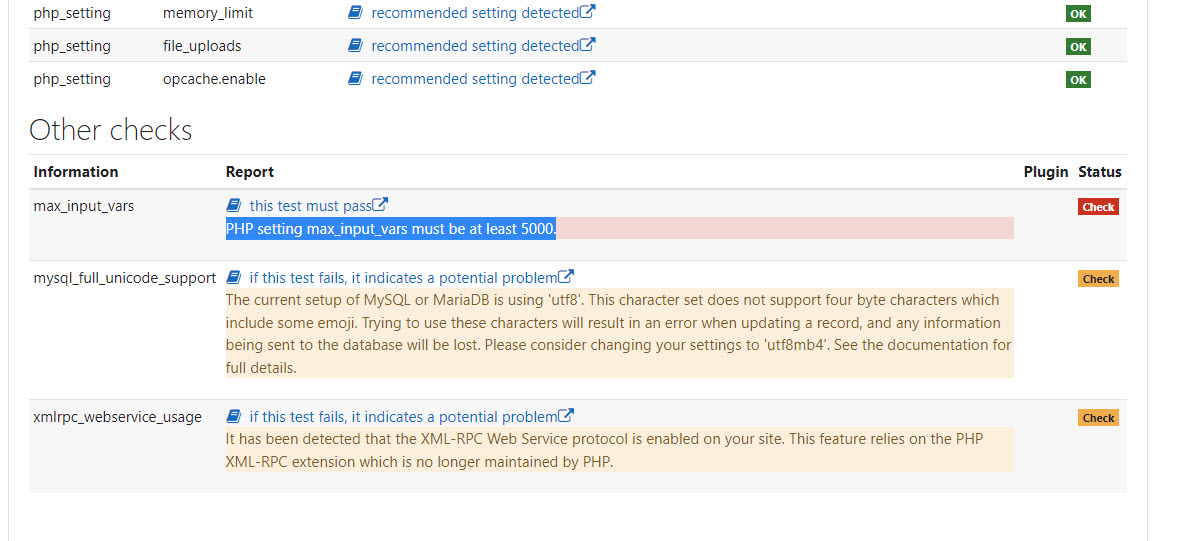The height and width of the screenshot is (541, 1200).
Task: Click the 'Other checks' heading
Action: pos(110,130)
